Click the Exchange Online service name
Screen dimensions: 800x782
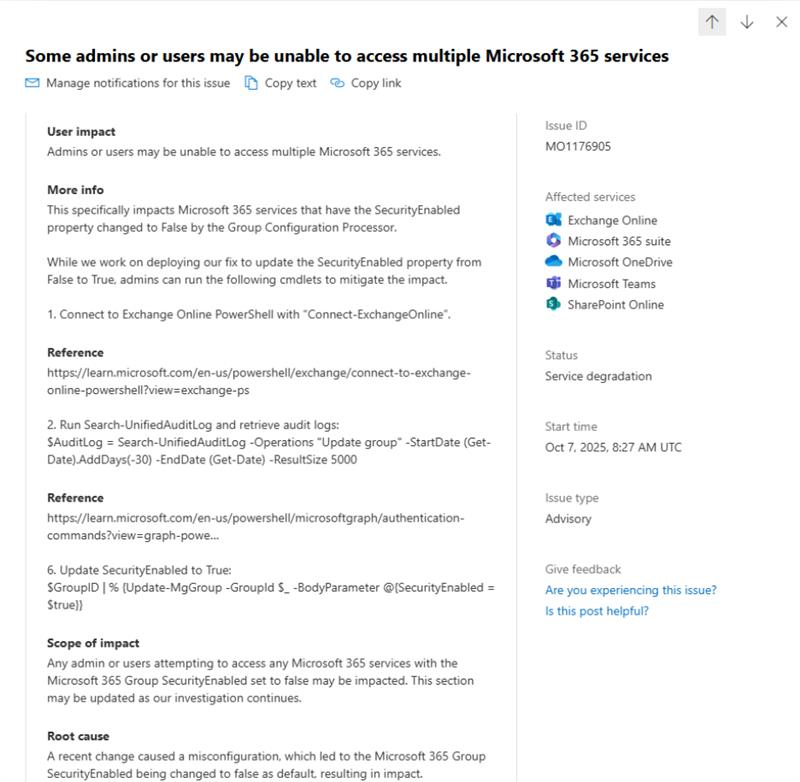coord(612,220)
